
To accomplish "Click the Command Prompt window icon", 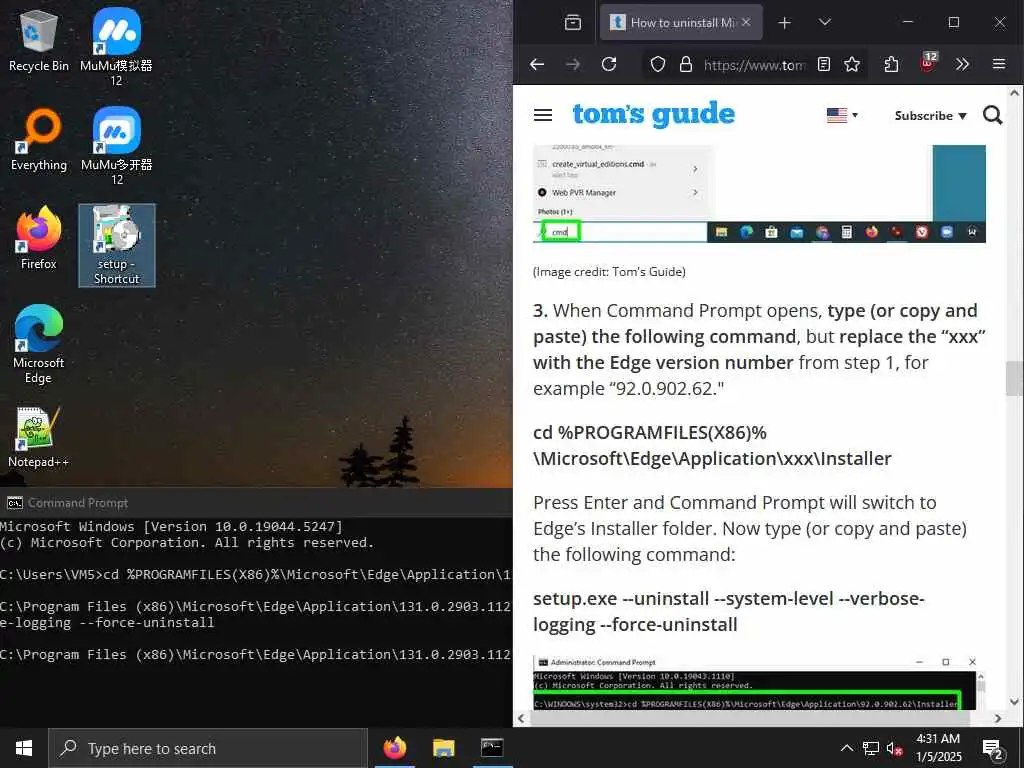I will pyautogui.click(x=14, y=503).
